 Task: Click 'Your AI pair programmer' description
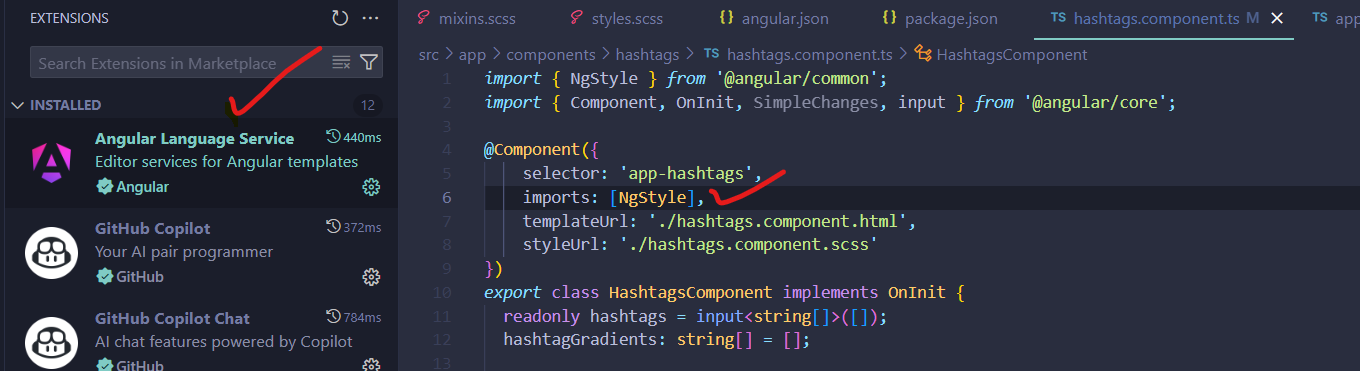(184, 252)
